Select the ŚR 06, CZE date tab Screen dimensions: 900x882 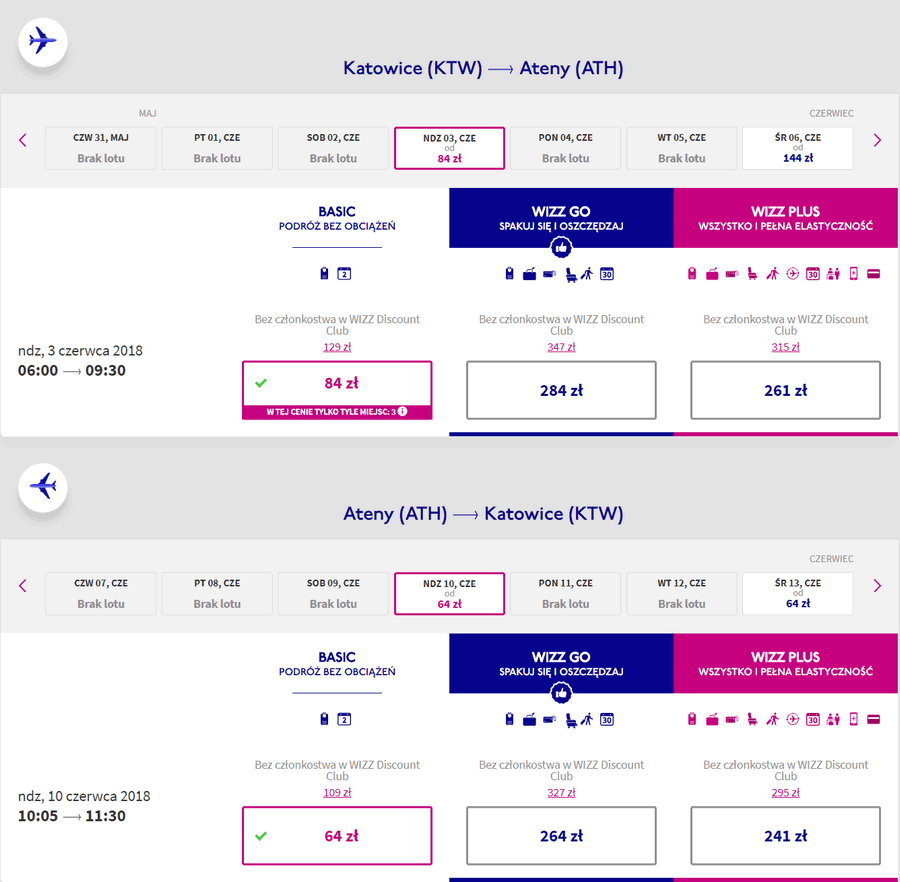797,148
